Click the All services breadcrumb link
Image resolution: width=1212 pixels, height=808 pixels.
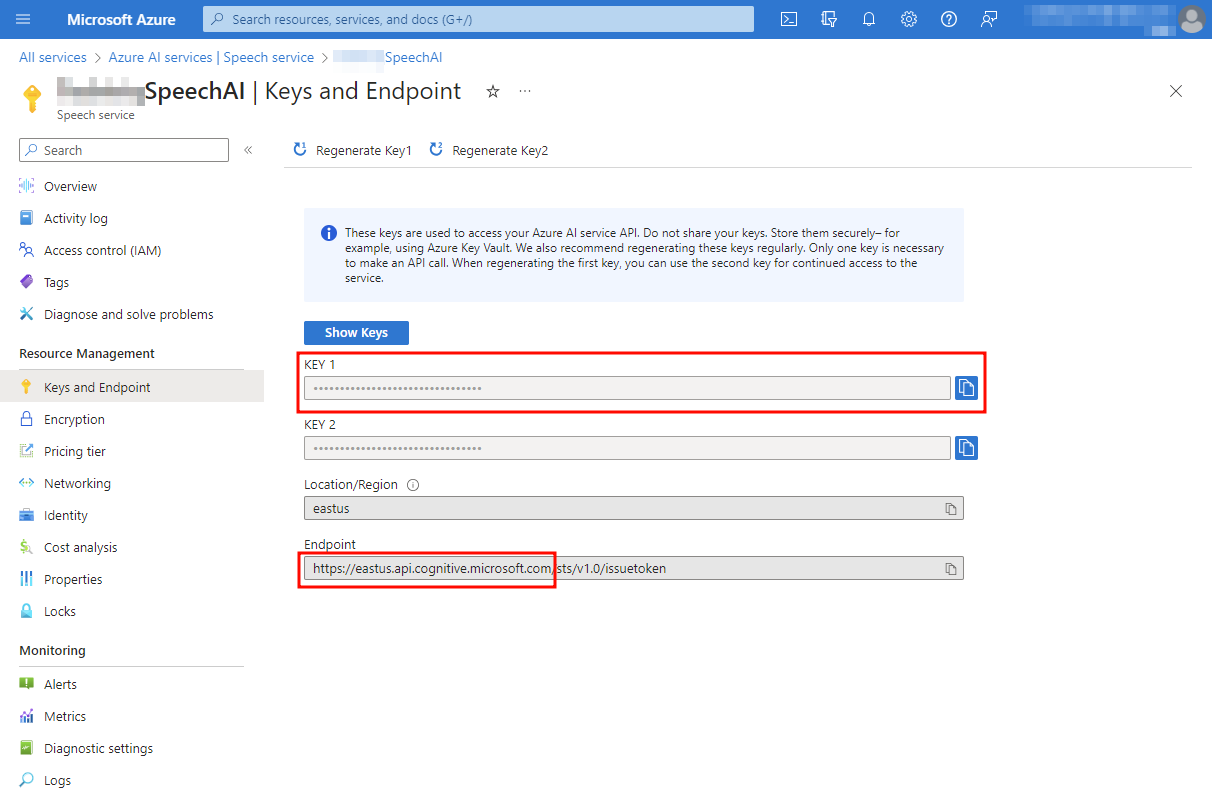53,58
